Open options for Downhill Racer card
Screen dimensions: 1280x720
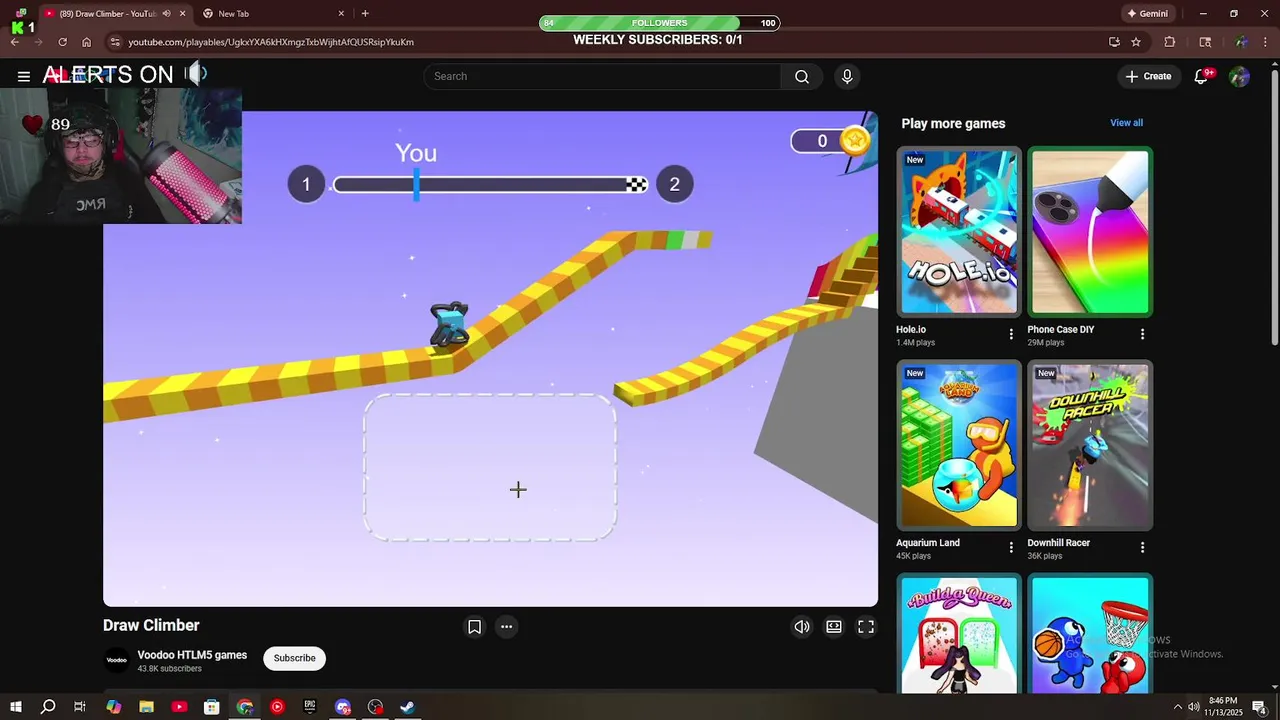point(1143,547)
